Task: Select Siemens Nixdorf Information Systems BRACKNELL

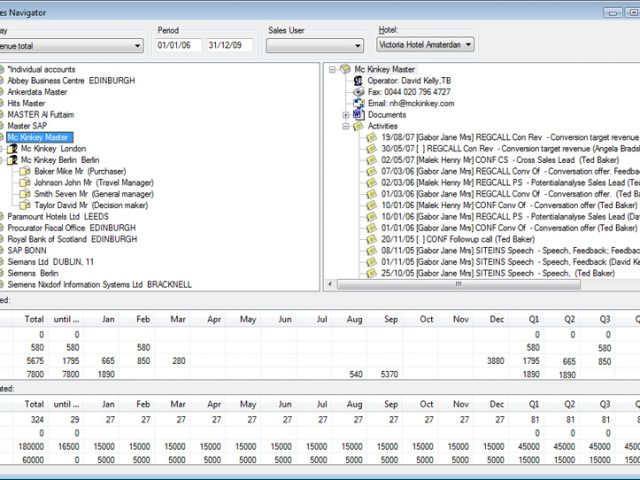Action: tap(100, 284)
